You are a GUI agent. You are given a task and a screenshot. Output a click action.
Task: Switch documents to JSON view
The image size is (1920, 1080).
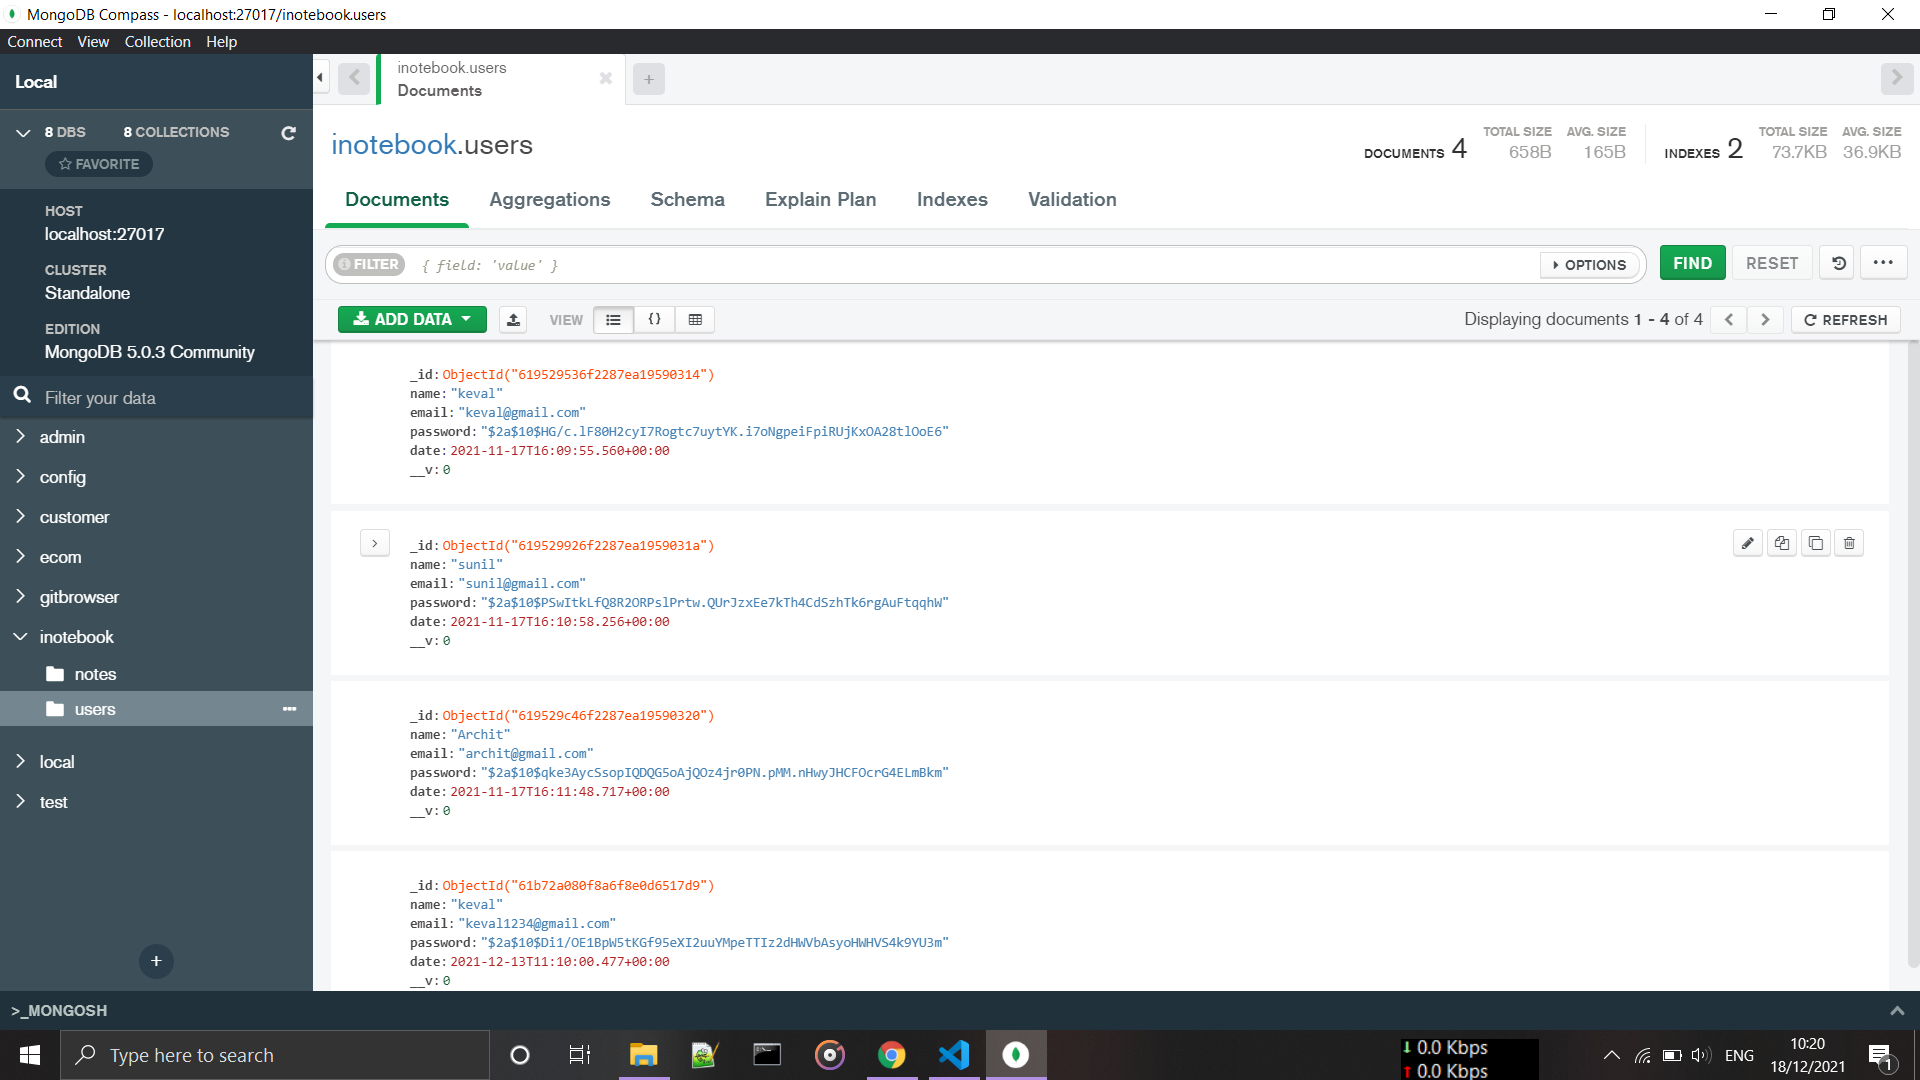pyautogui.click(x=655, y=319)
